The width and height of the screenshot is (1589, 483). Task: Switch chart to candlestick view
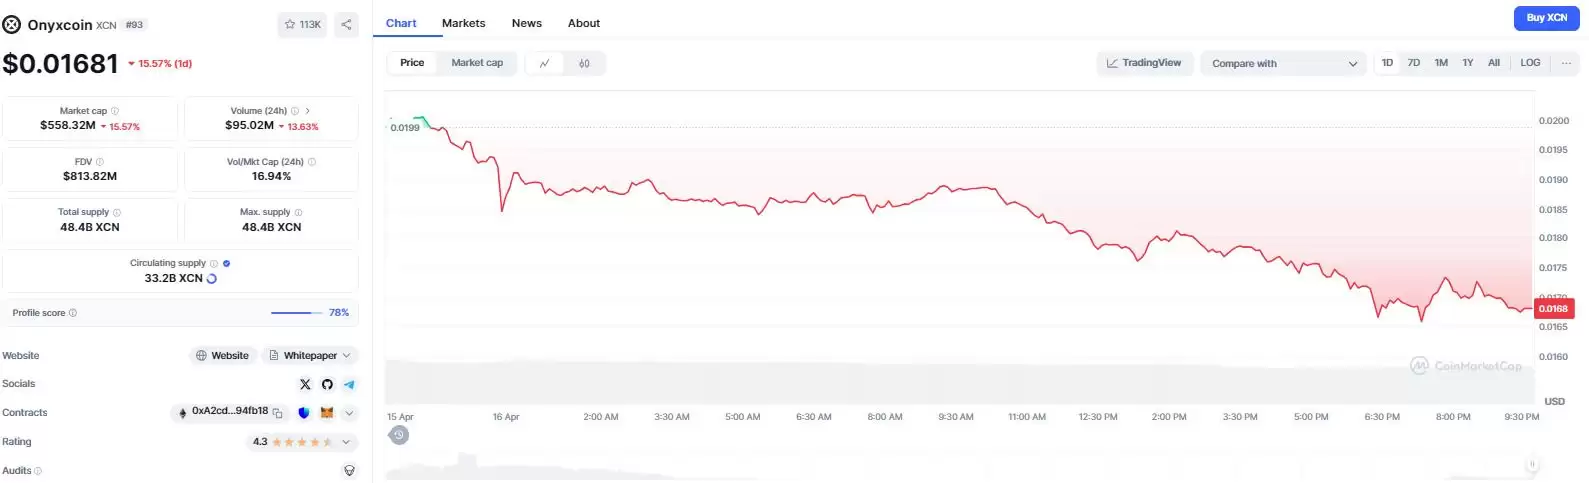coord(584,63)
